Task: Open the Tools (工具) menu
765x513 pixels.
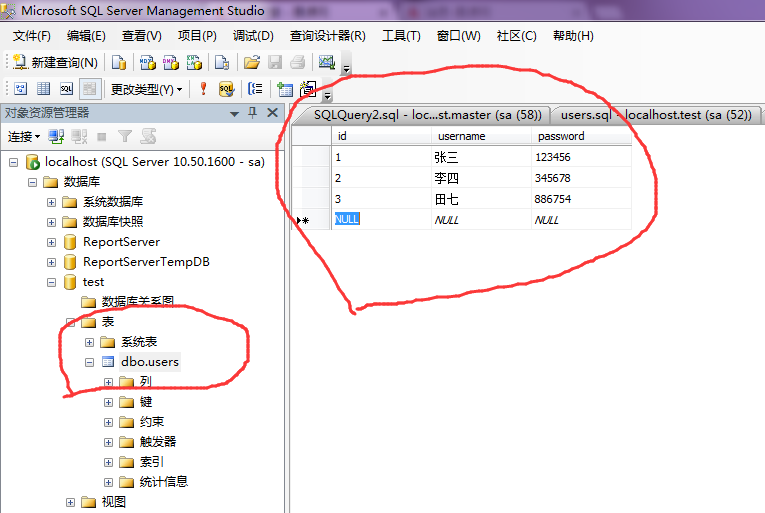Action: coord(401,36)
